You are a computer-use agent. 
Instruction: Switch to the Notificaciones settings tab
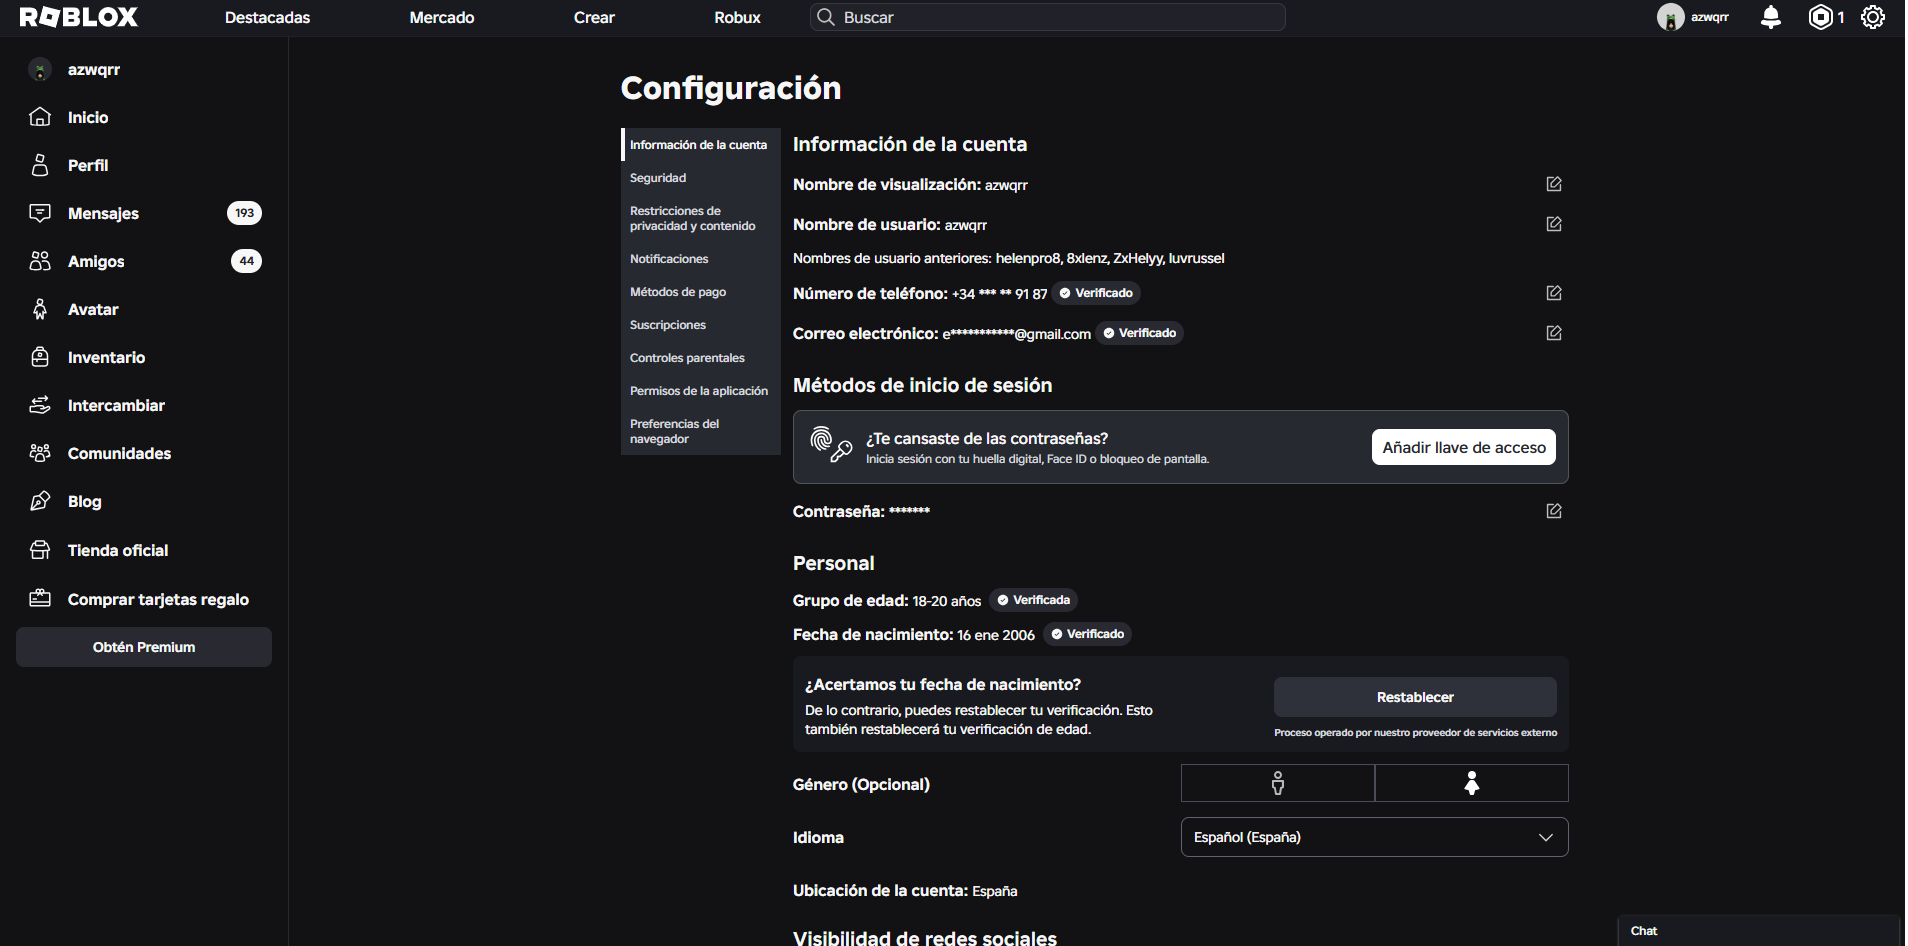(x=701, y=259)
